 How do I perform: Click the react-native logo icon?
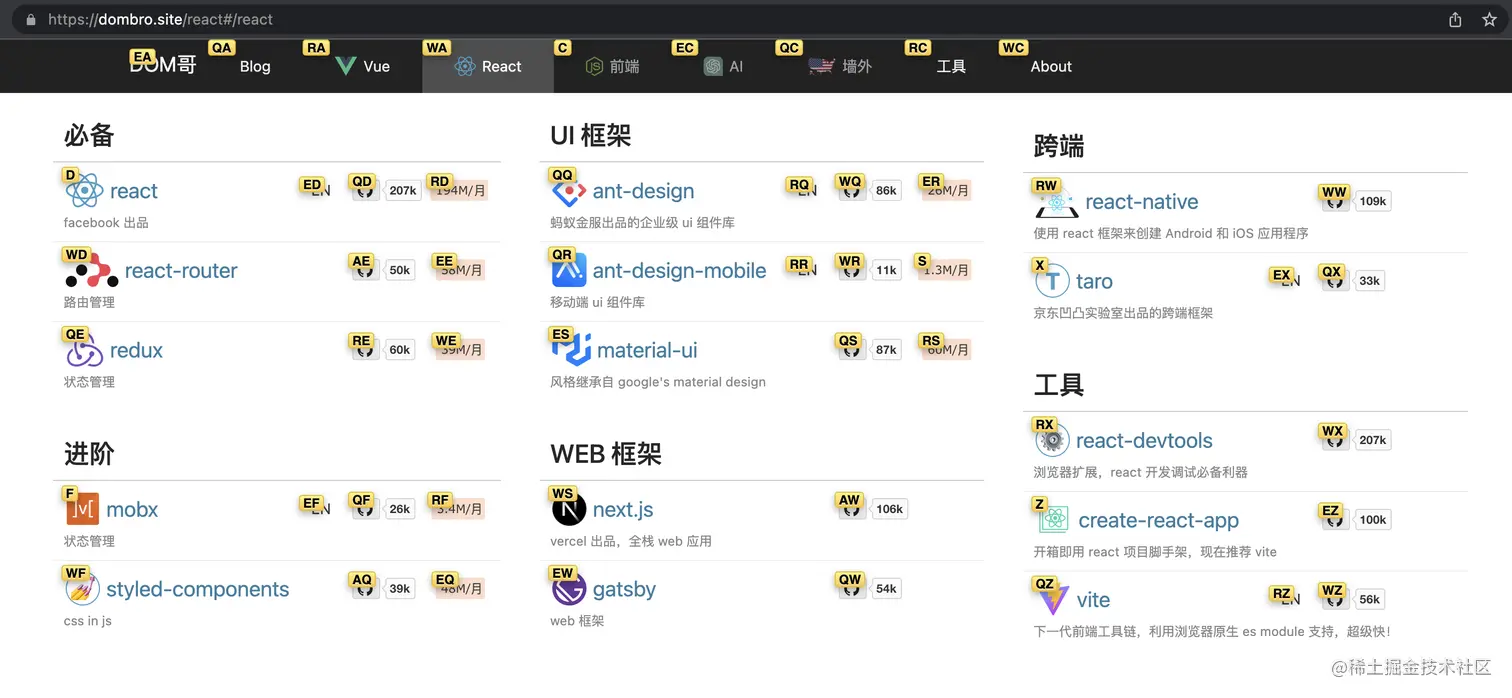pyautogui.click(x=1056, y=201)
